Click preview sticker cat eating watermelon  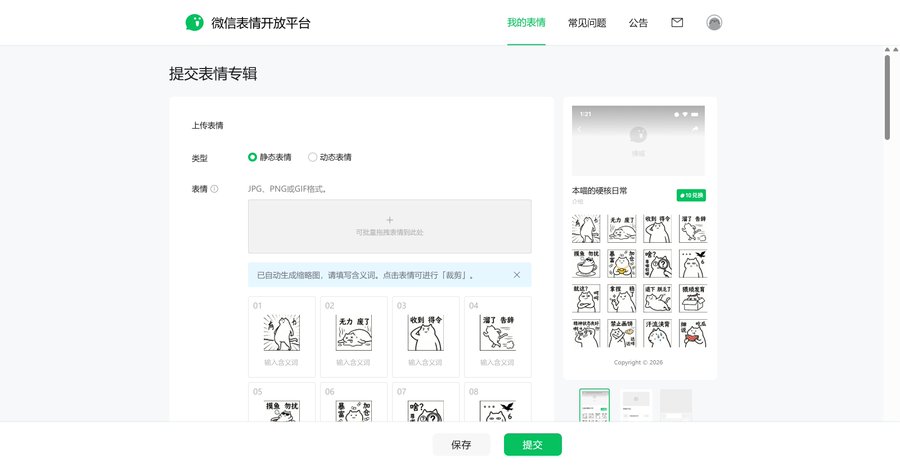tap(693, 333)
